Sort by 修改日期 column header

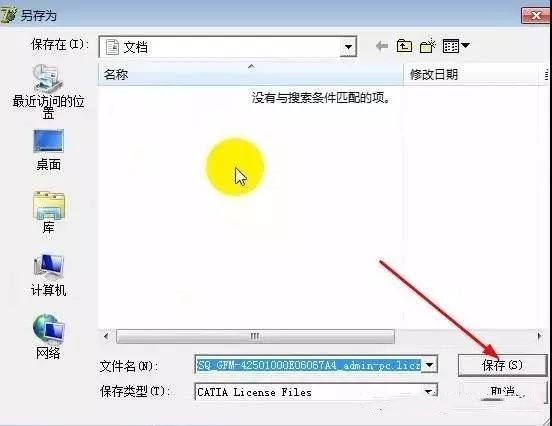point(470,74)
